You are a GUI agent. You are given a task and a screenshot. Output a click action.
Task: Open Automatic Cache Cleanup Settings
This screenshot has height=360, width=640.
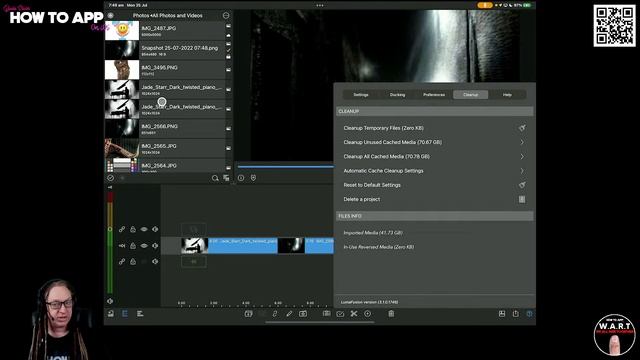tap(434, 171)
